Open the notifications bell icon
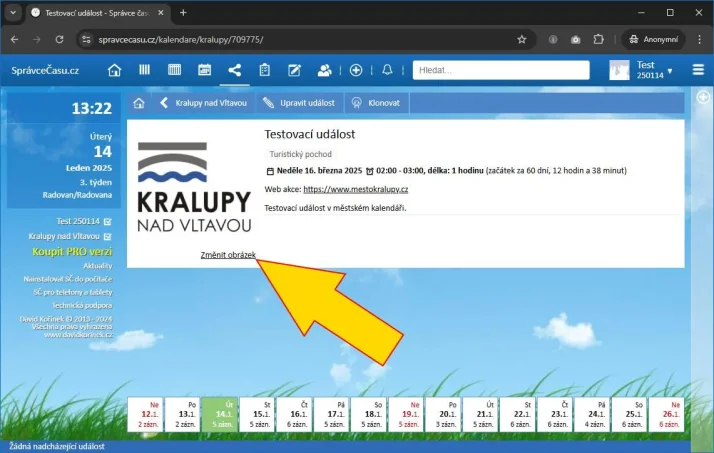Viewport: 714px width, 453px height. [387, 70]
